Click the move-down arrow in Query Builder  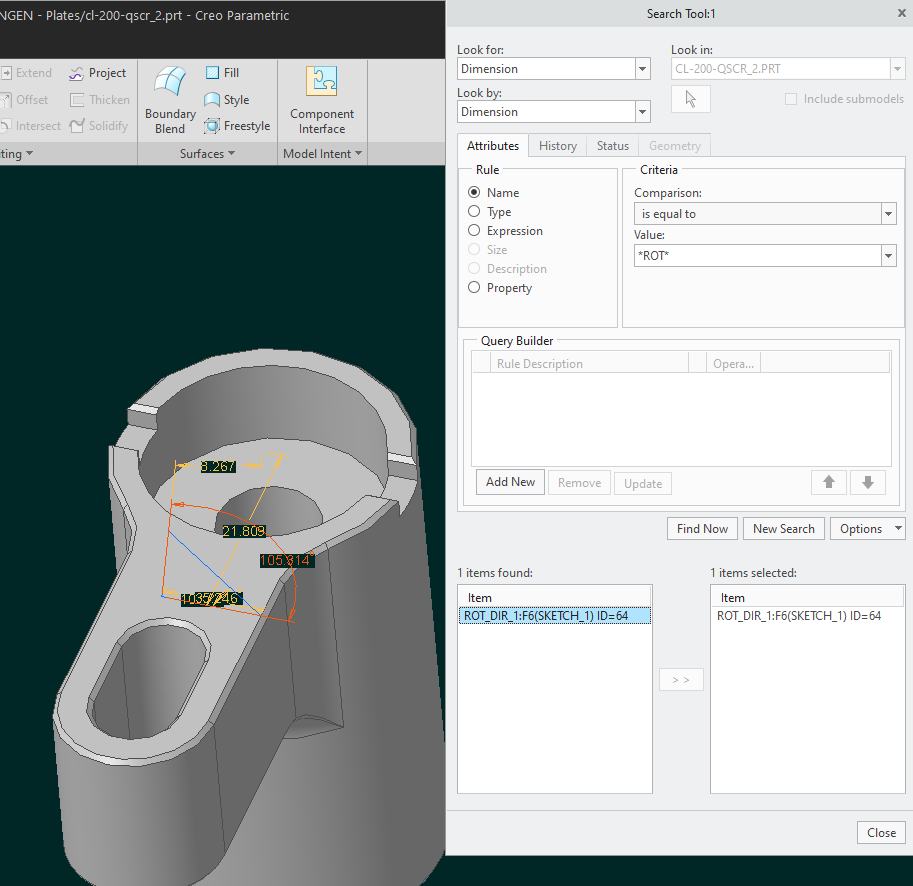tap(867, 482)
